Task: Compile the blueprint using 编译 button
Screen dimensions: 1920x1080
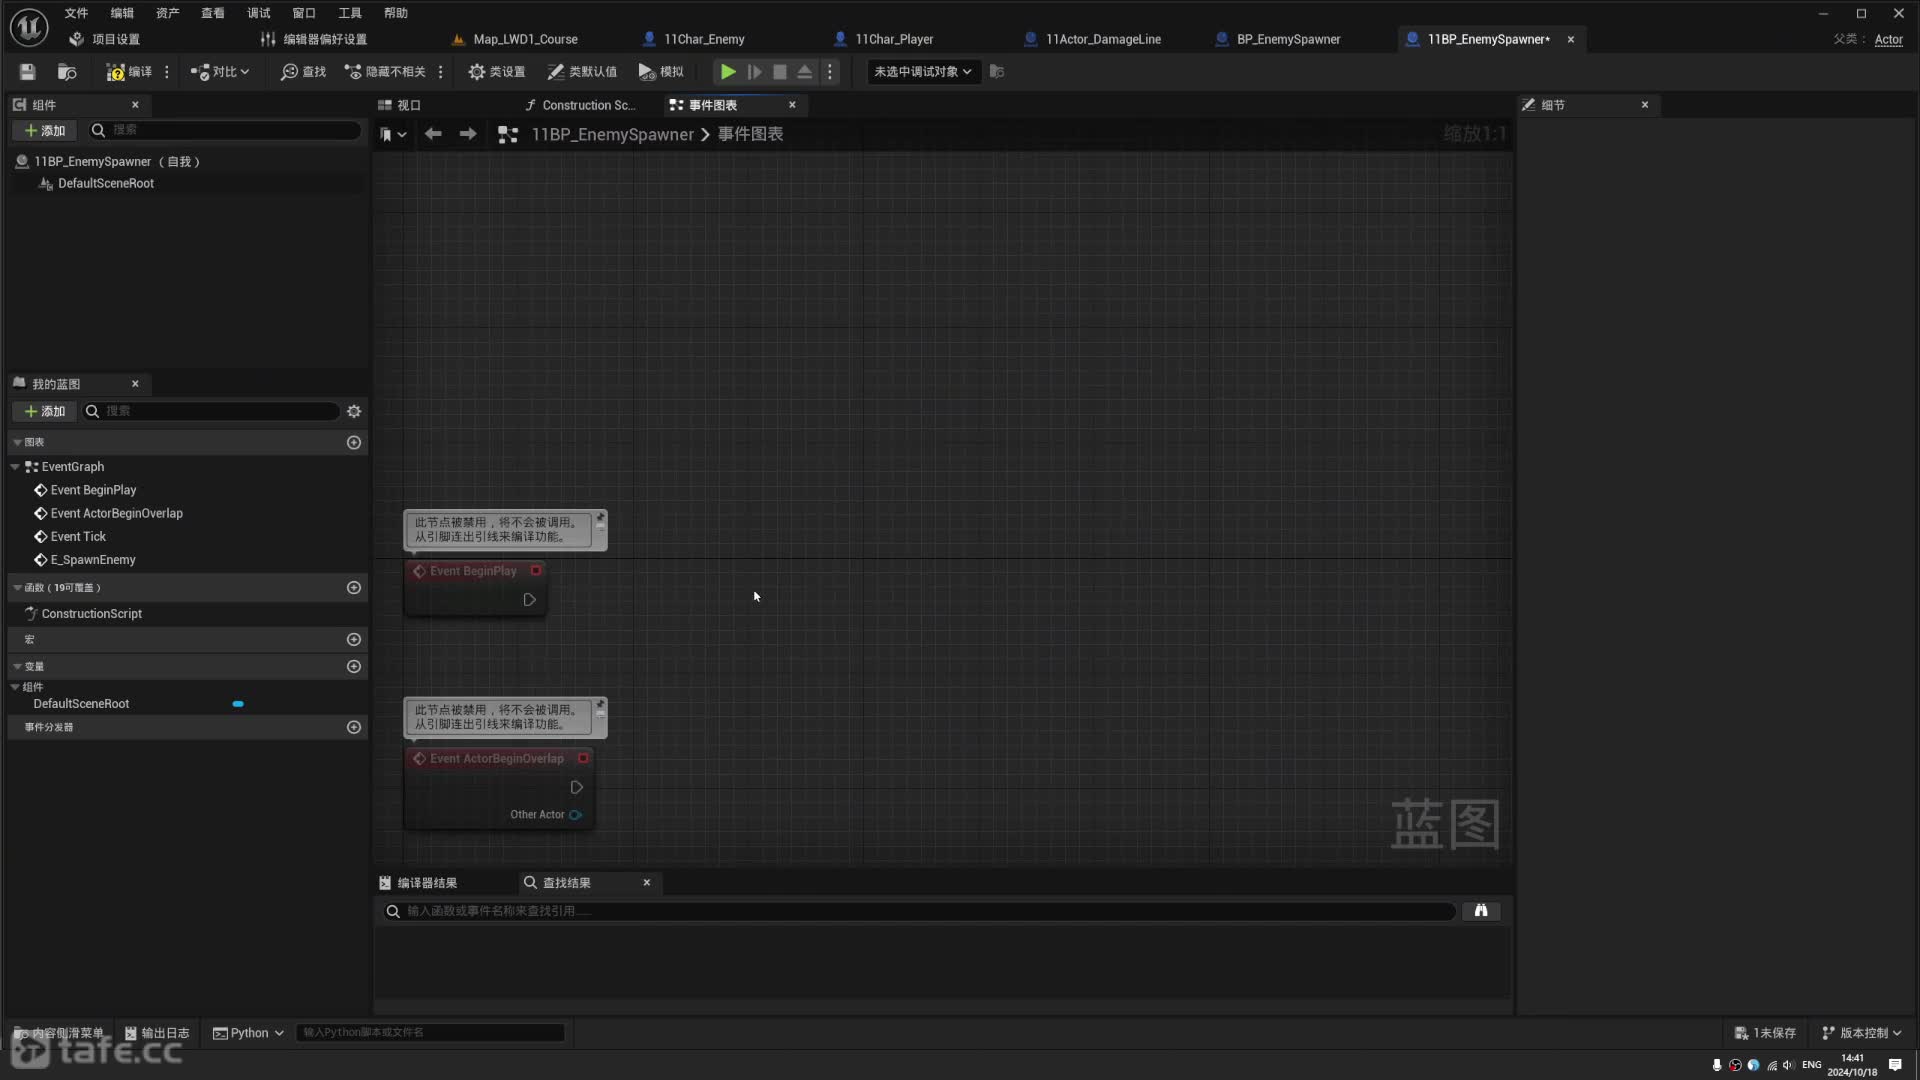Action: point(129,72)
